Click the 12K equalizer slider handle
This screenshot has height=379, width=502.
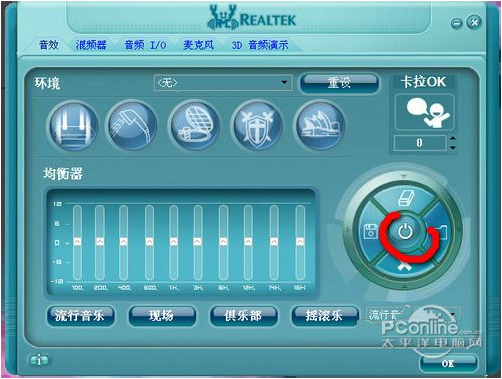click(x=248, y=241)
